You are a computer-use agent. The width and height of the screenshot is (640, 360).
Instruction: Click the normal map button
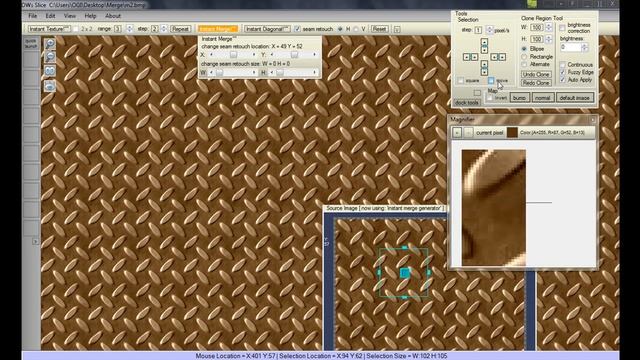(x=543, y=98)
